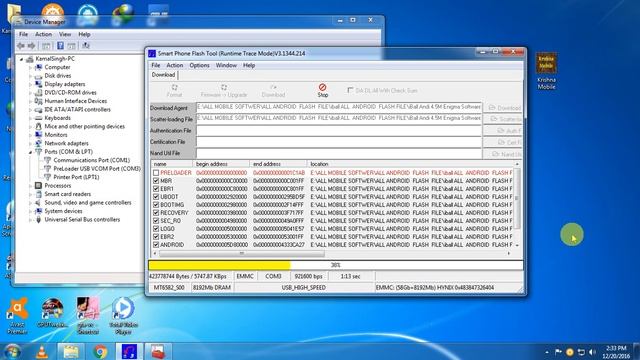
Task: Select the Download tab
Action: (x=164, y=75)
